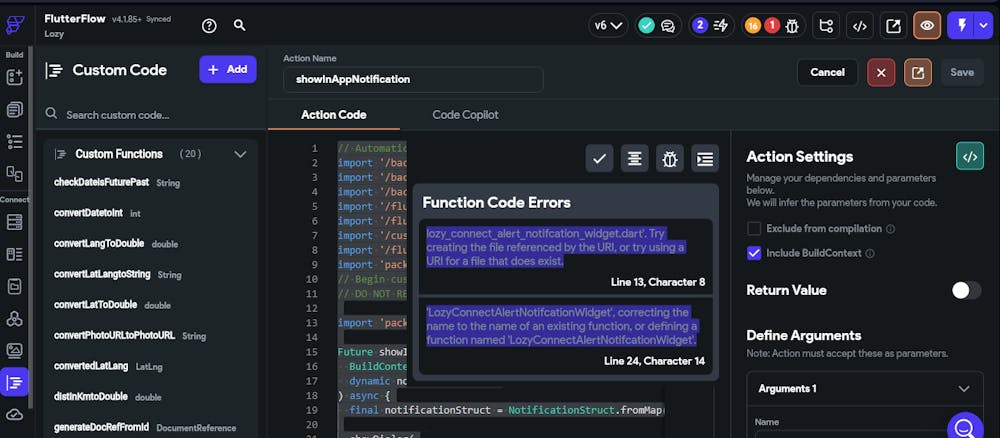Uncheck Include BuildContext checkbox

coord(754,253)
